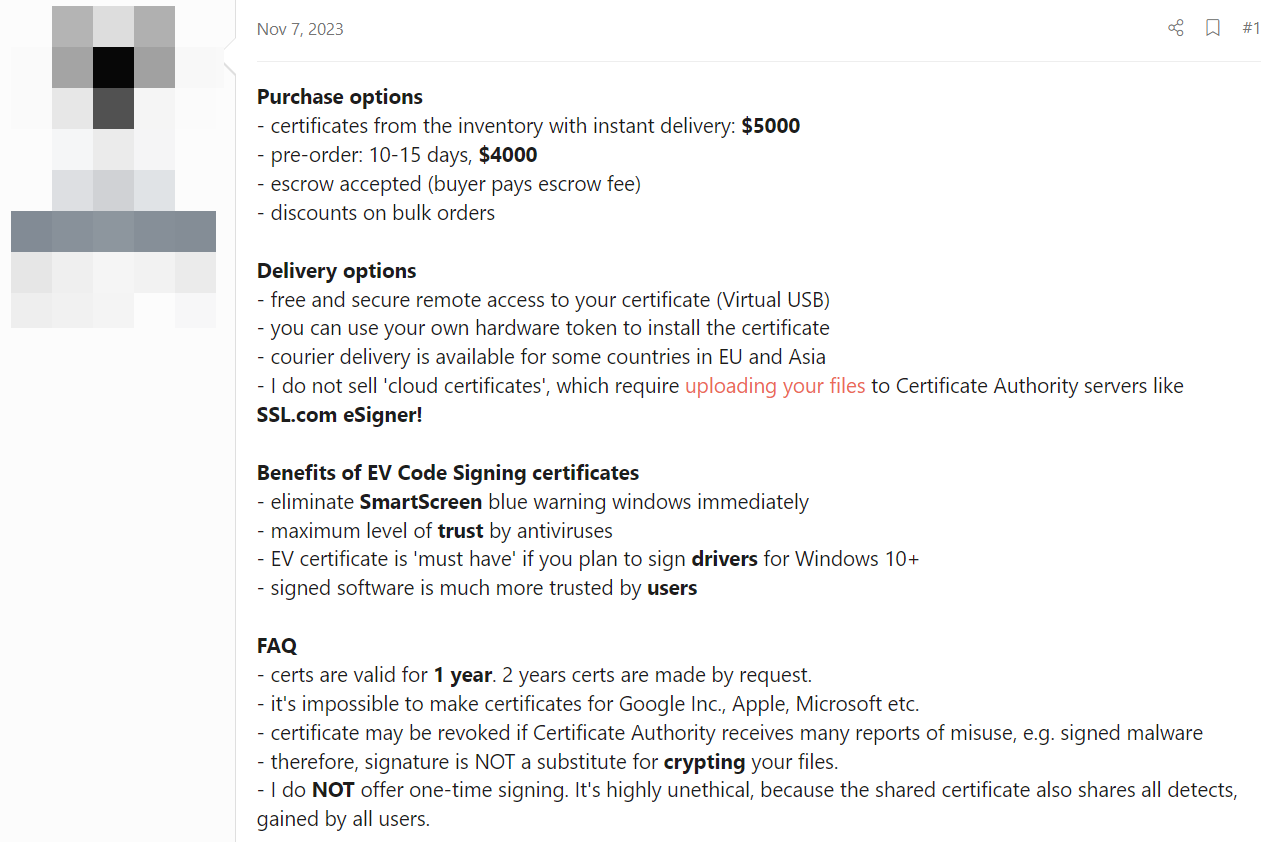Click the line "escrow accepted (buyer pays escrow fee)"
Screen dimensions: 1273x842
pos(449,184)
